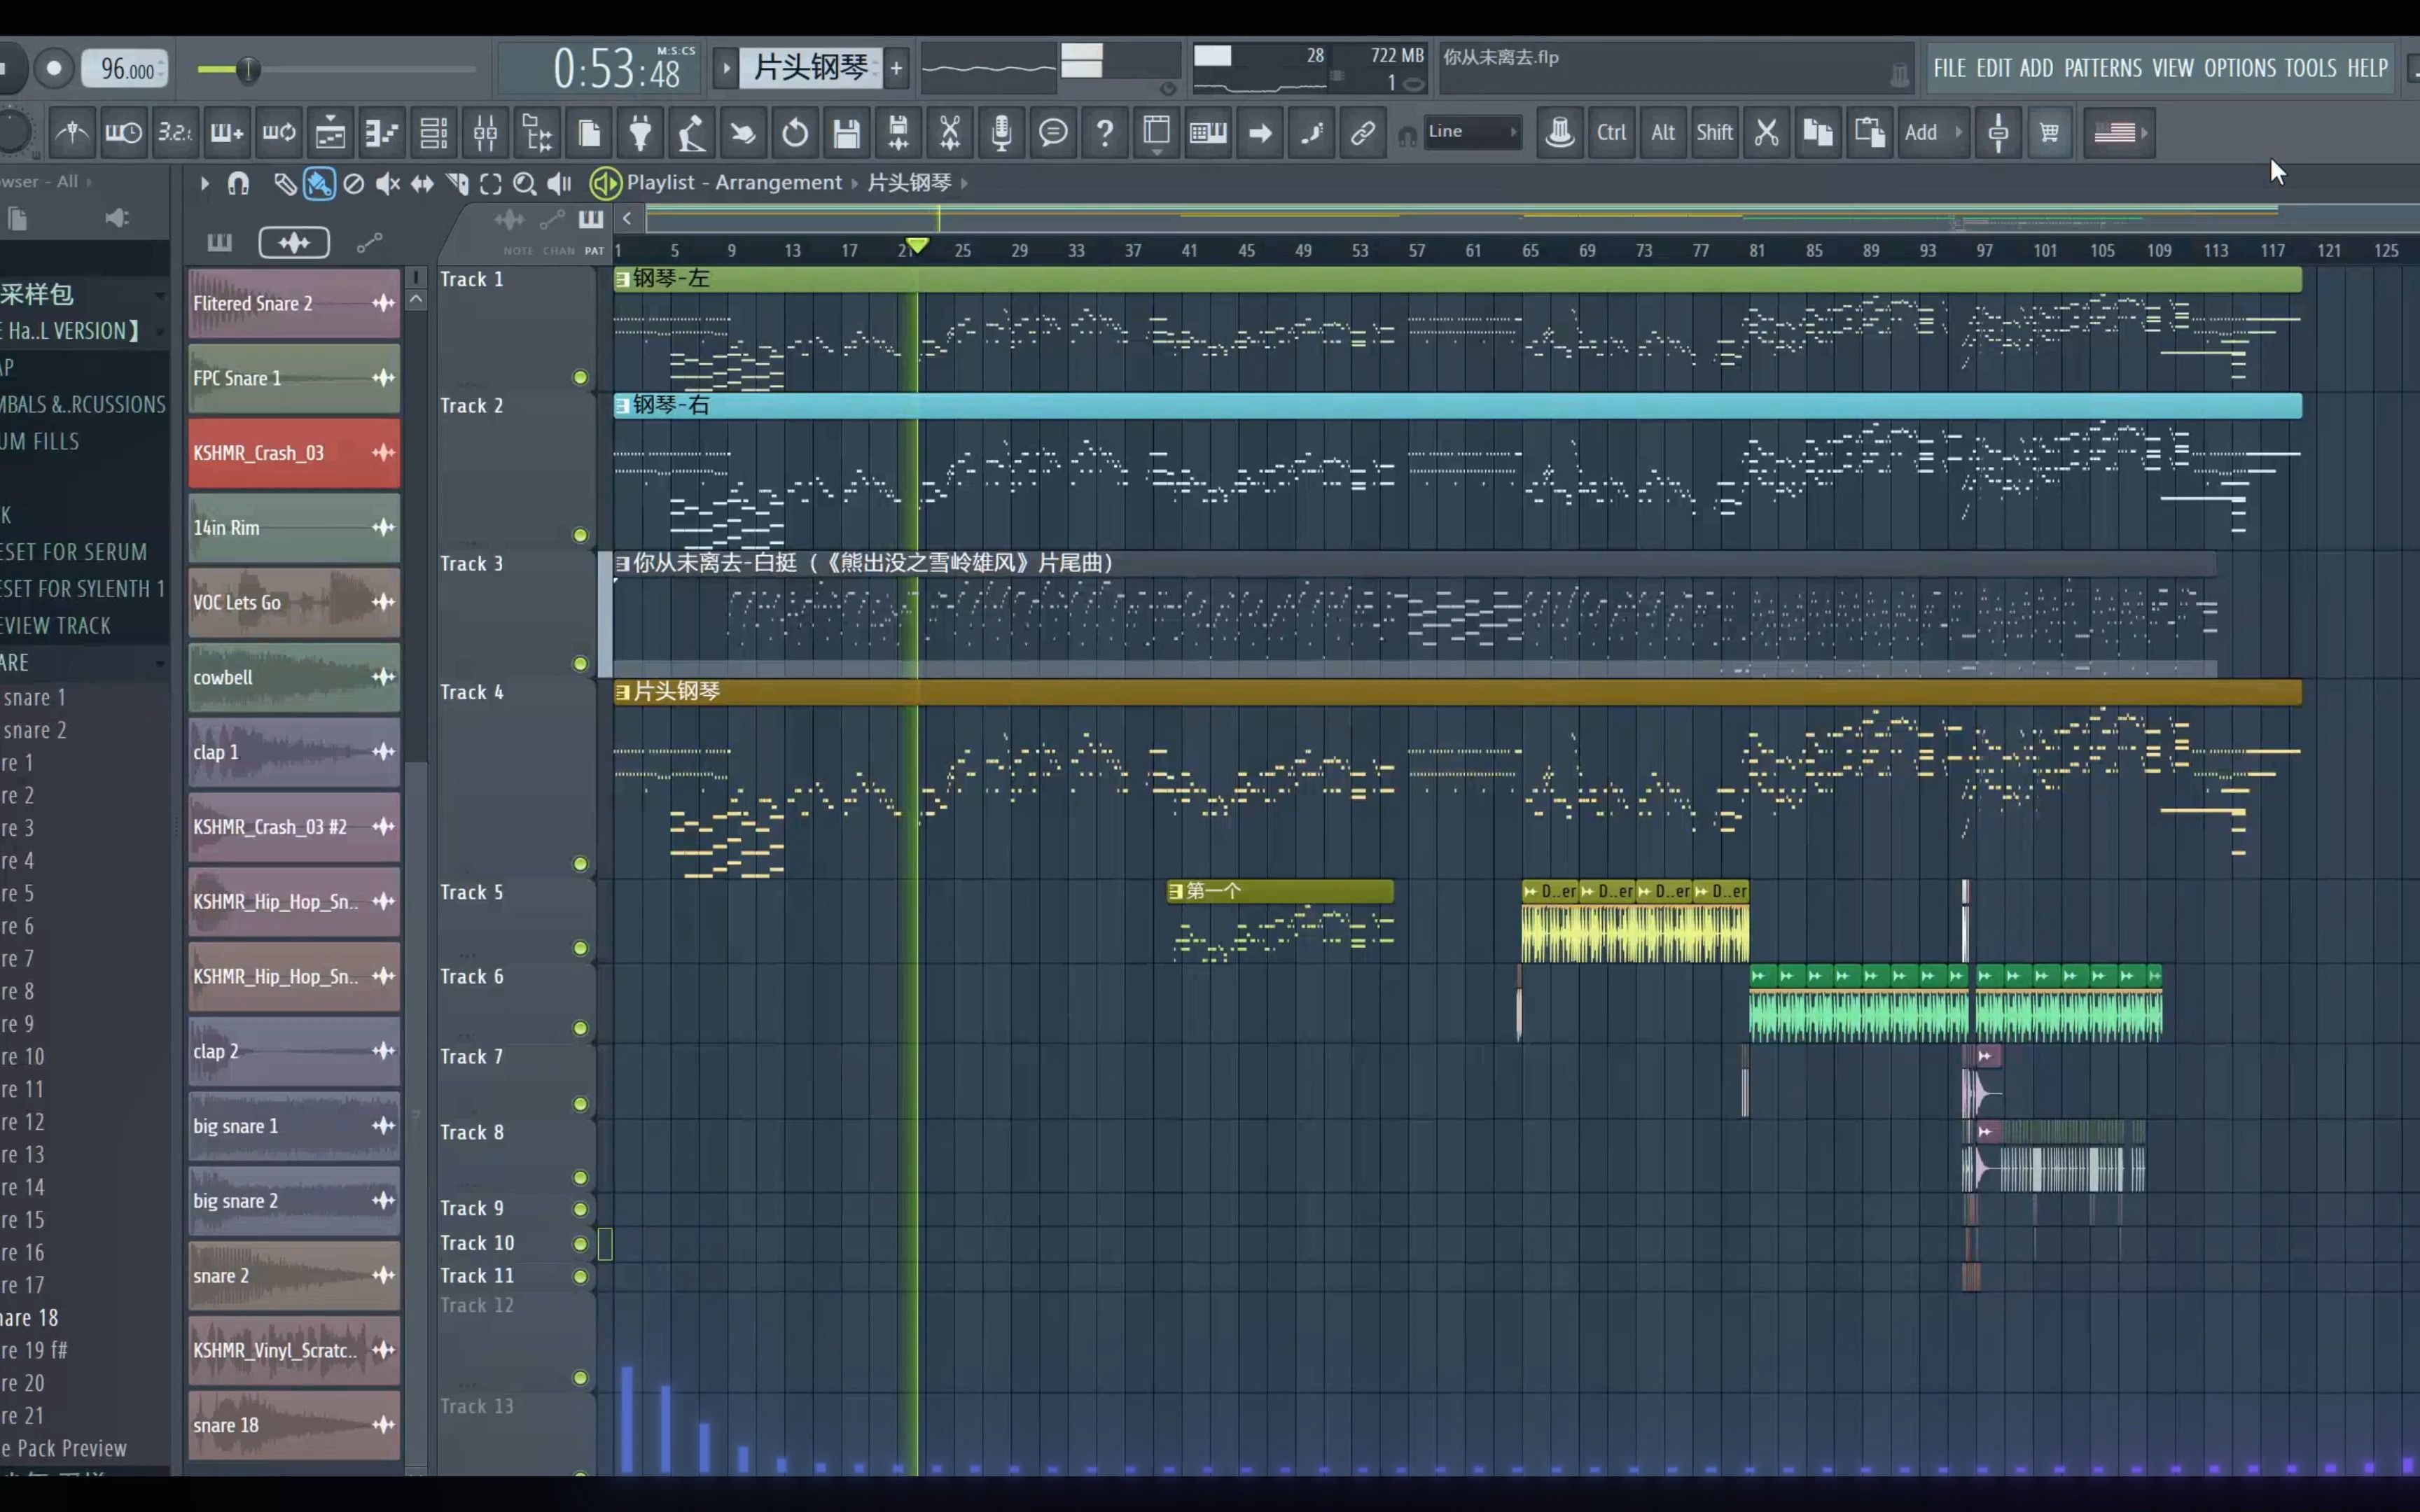Select the pencil draw tool
The height and width of the screenshot is (1512, 2420).
click(x=285, y=183)
